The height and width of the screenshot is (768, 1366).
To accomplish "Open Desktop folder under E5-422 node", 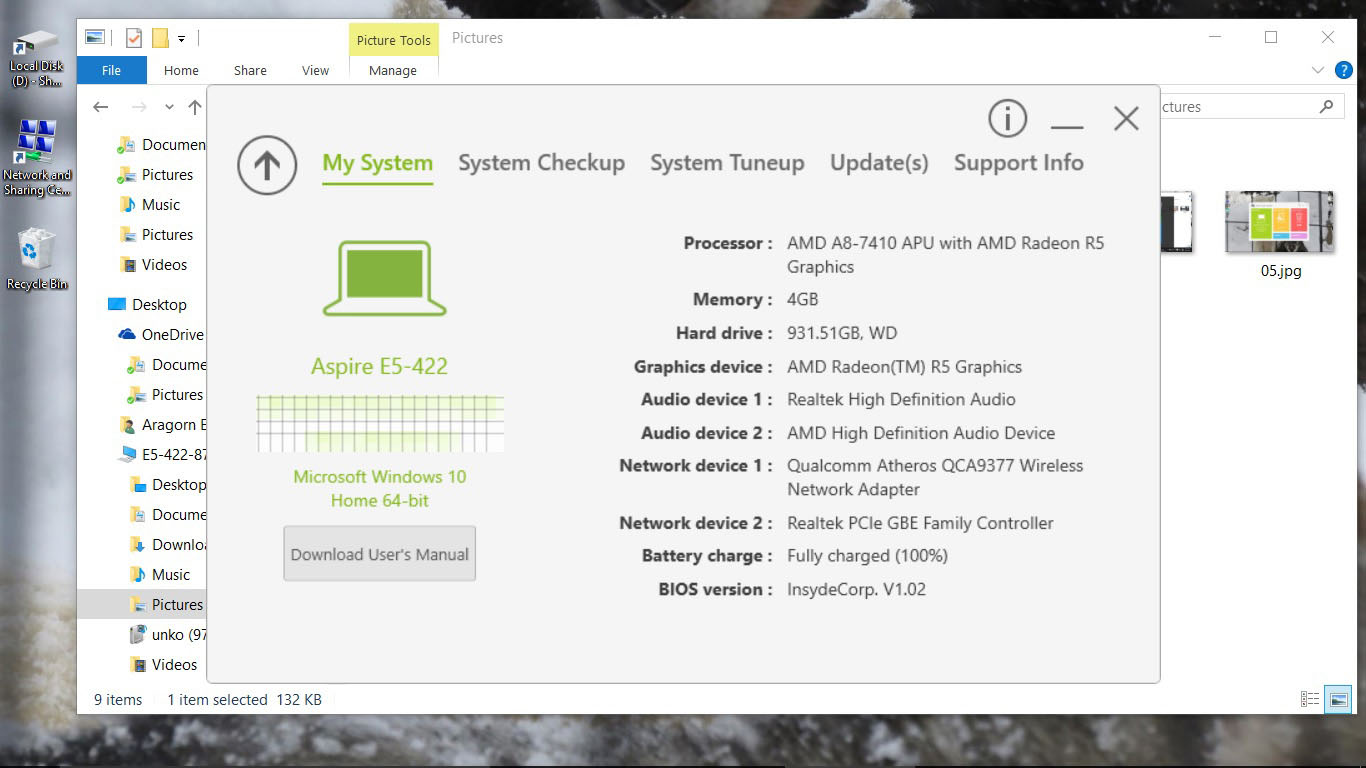I will click(168, 484).
